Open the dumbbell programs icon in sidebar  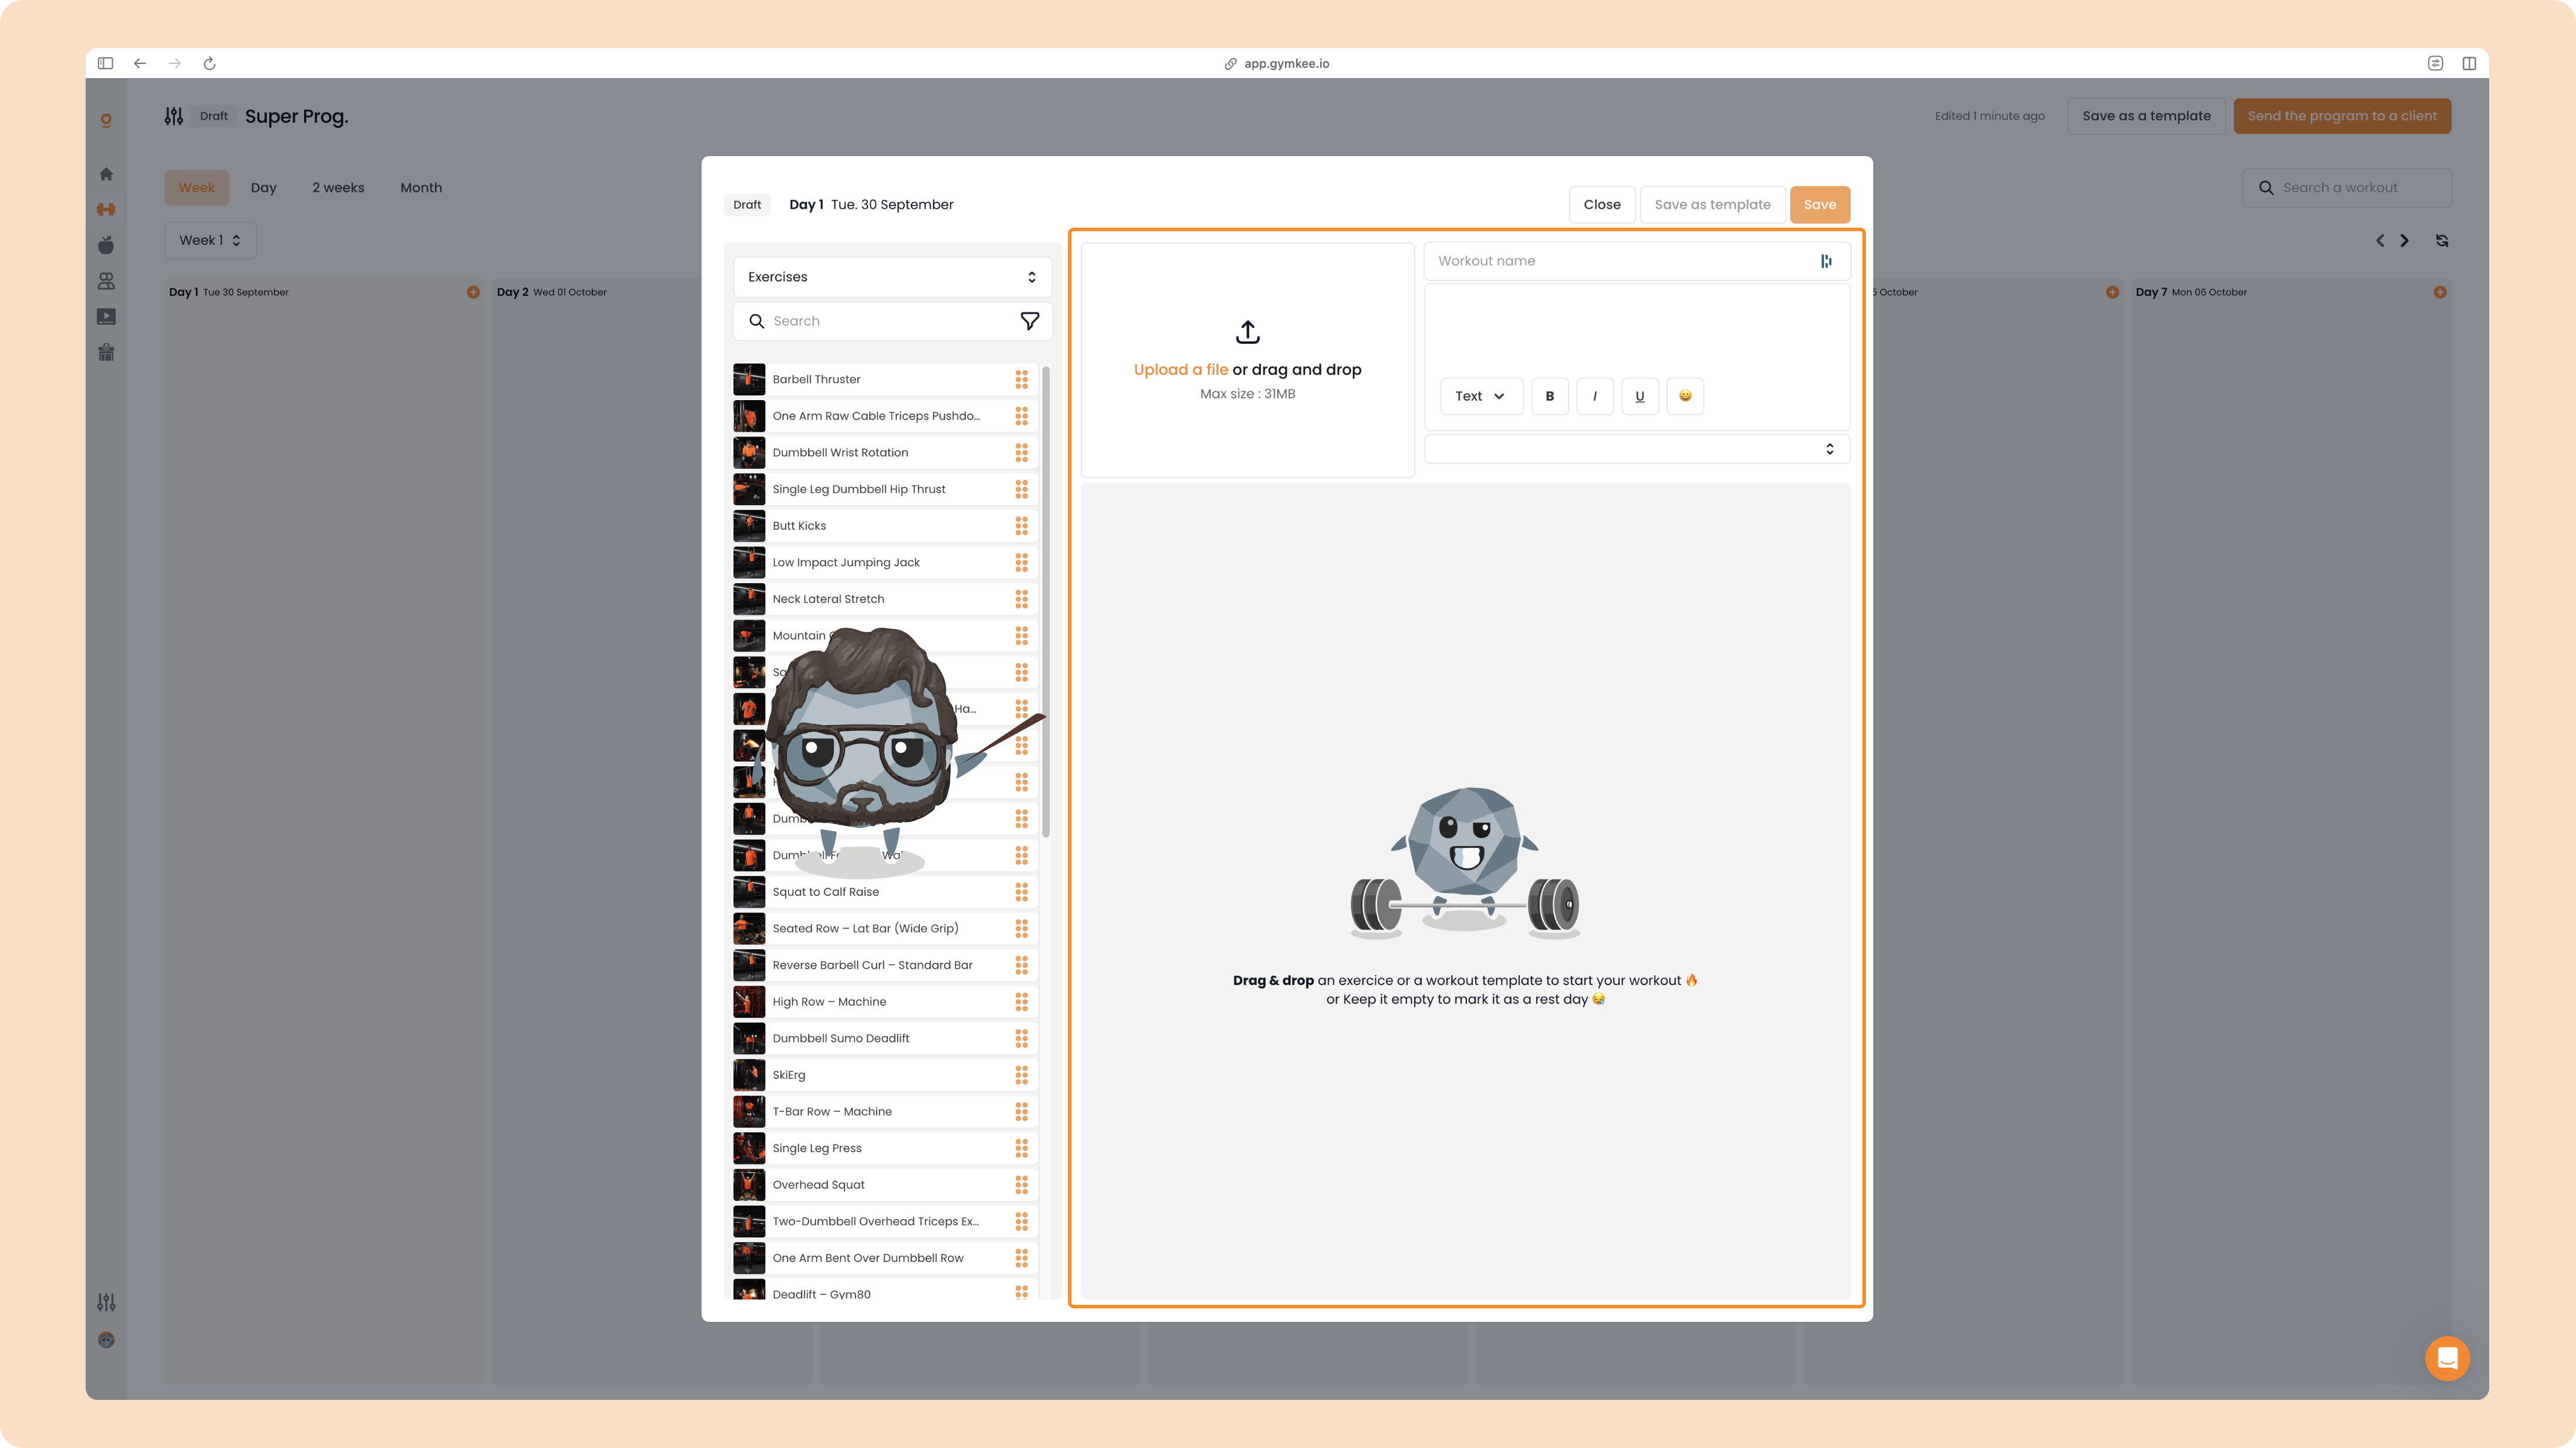tap(106, 209)
